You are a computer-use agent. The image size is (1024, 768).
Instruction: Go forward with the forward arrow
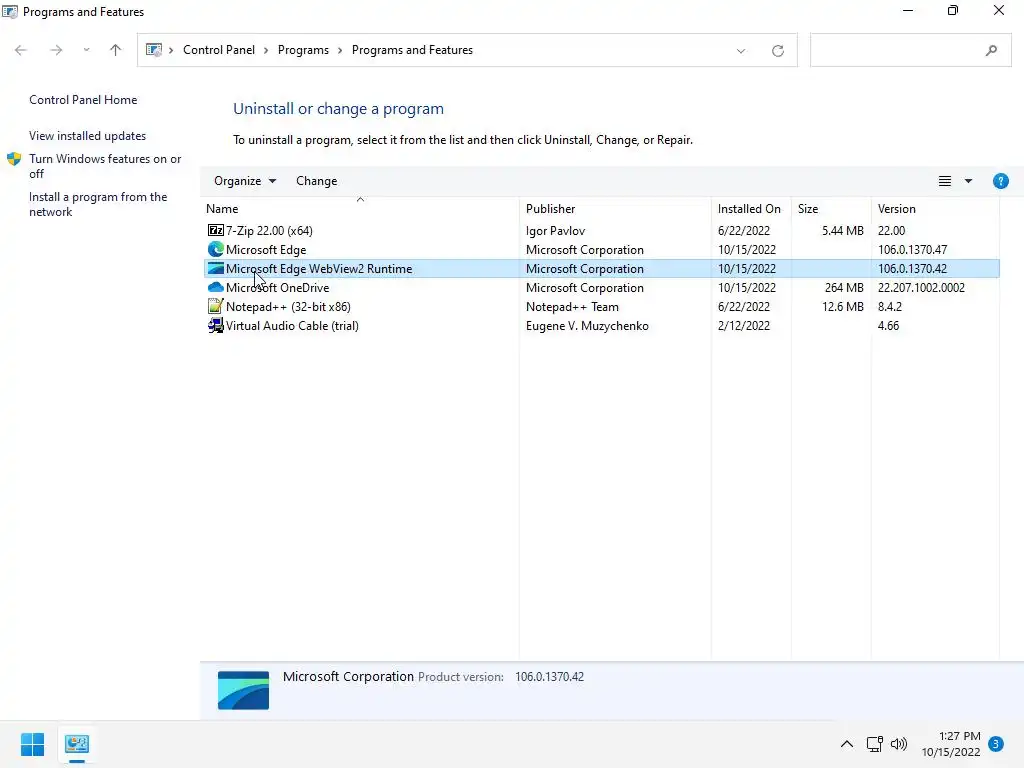click(56, 50)
